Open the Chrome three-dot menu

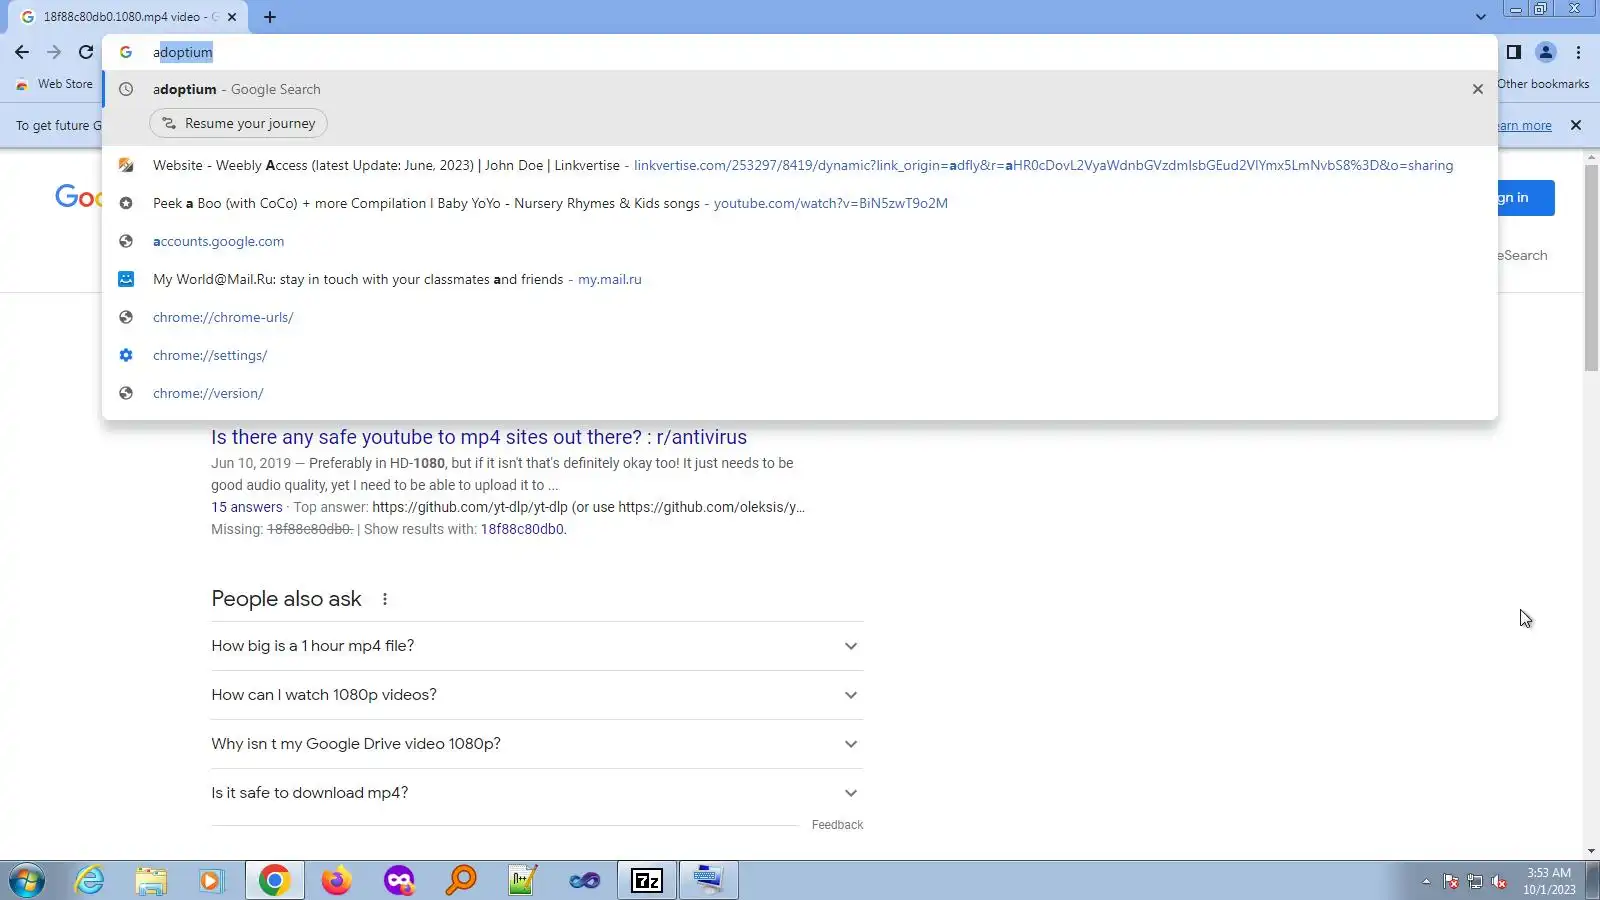tap(1579, 52)
